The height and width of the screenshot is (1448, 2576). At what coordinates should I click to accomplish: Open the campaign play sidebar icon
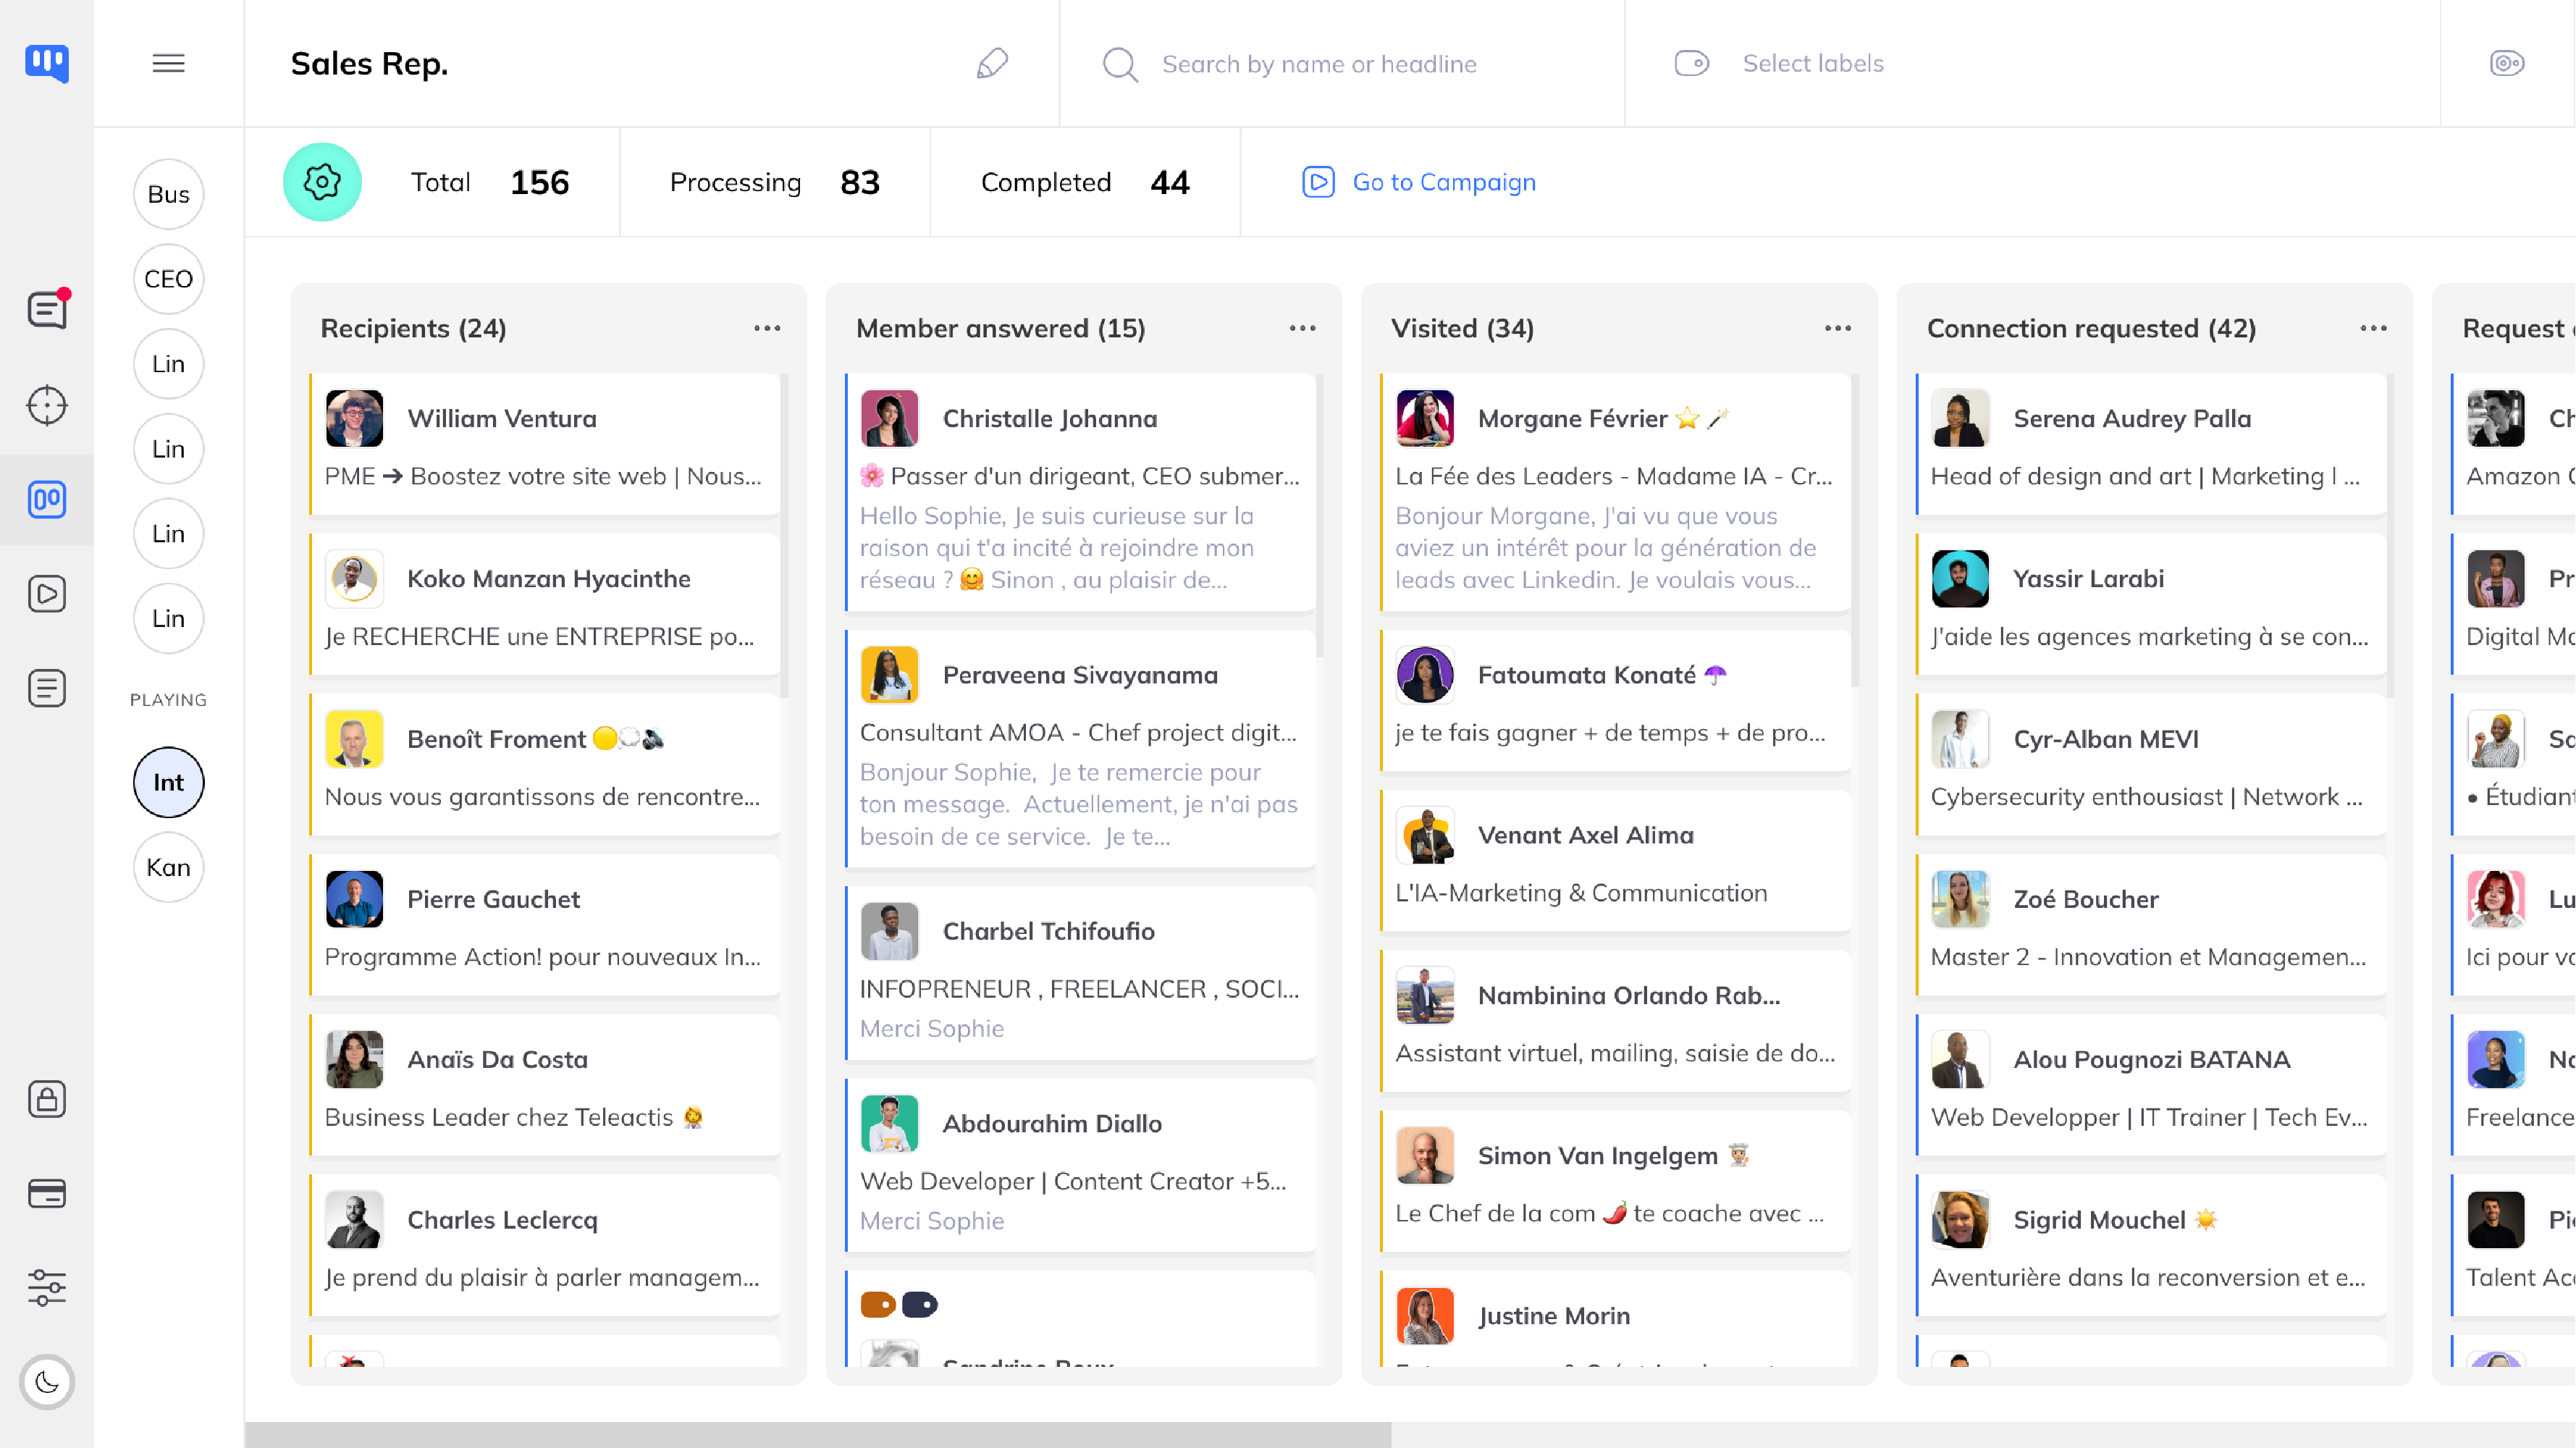click(47, 594)
